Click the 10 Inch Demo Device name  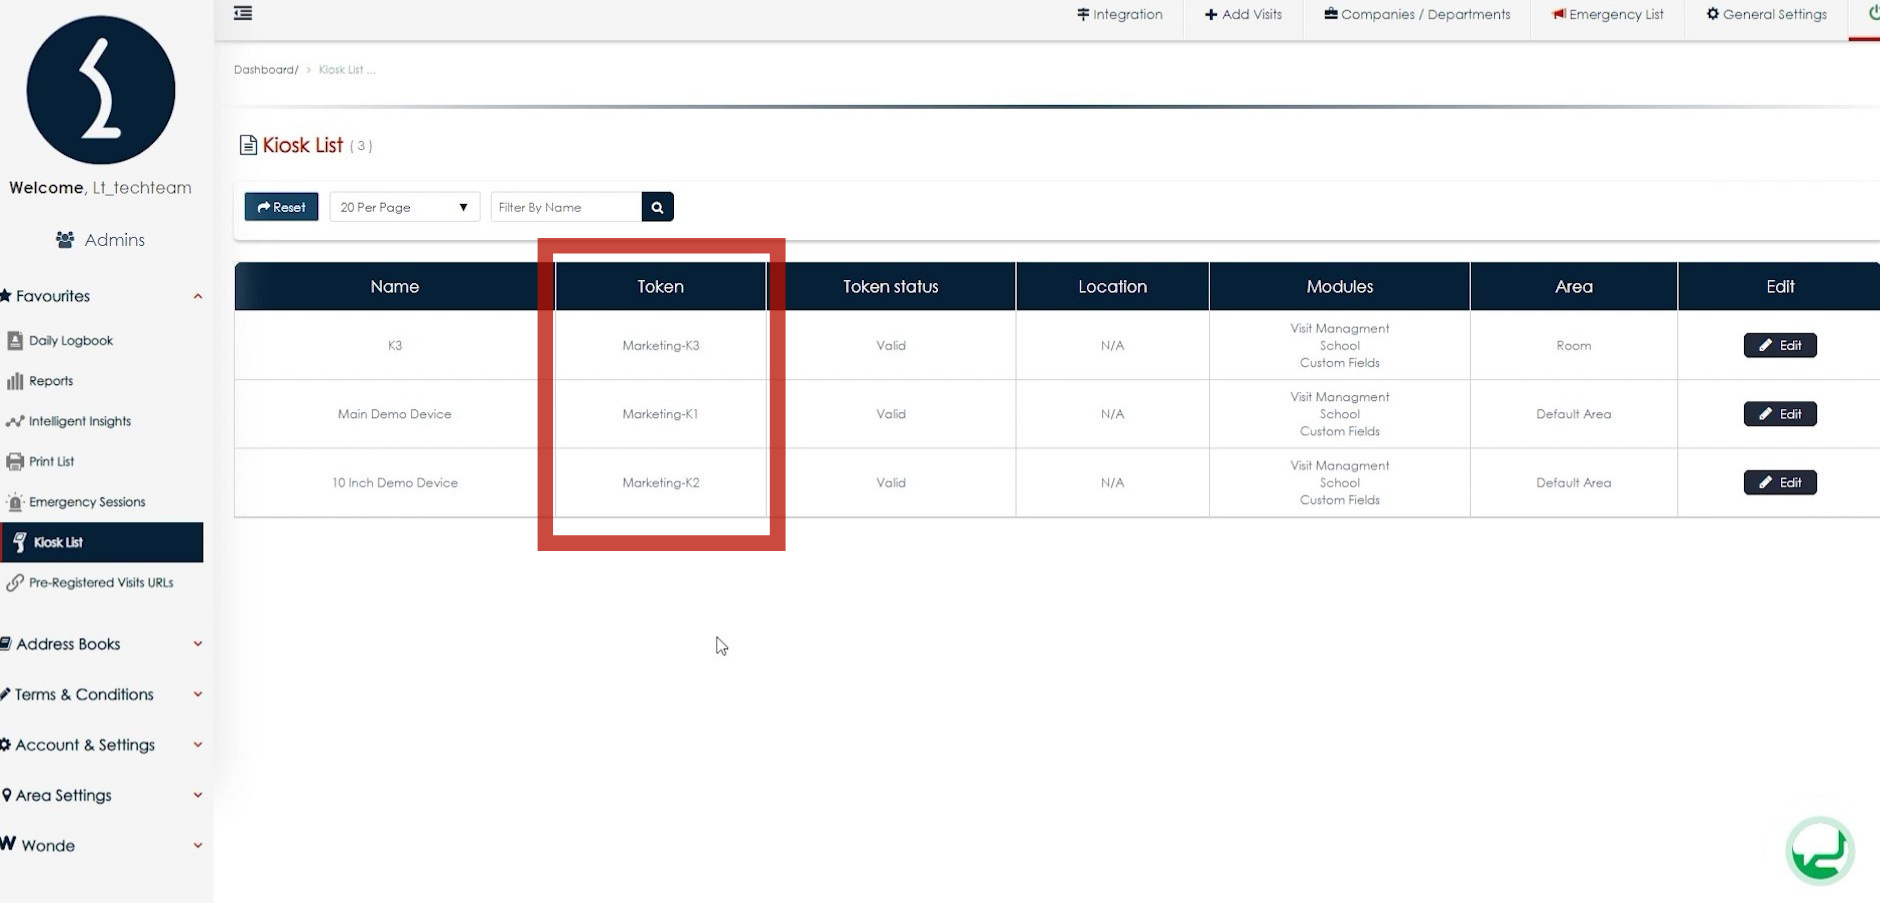pyautogui.click(x=395, y=483)
